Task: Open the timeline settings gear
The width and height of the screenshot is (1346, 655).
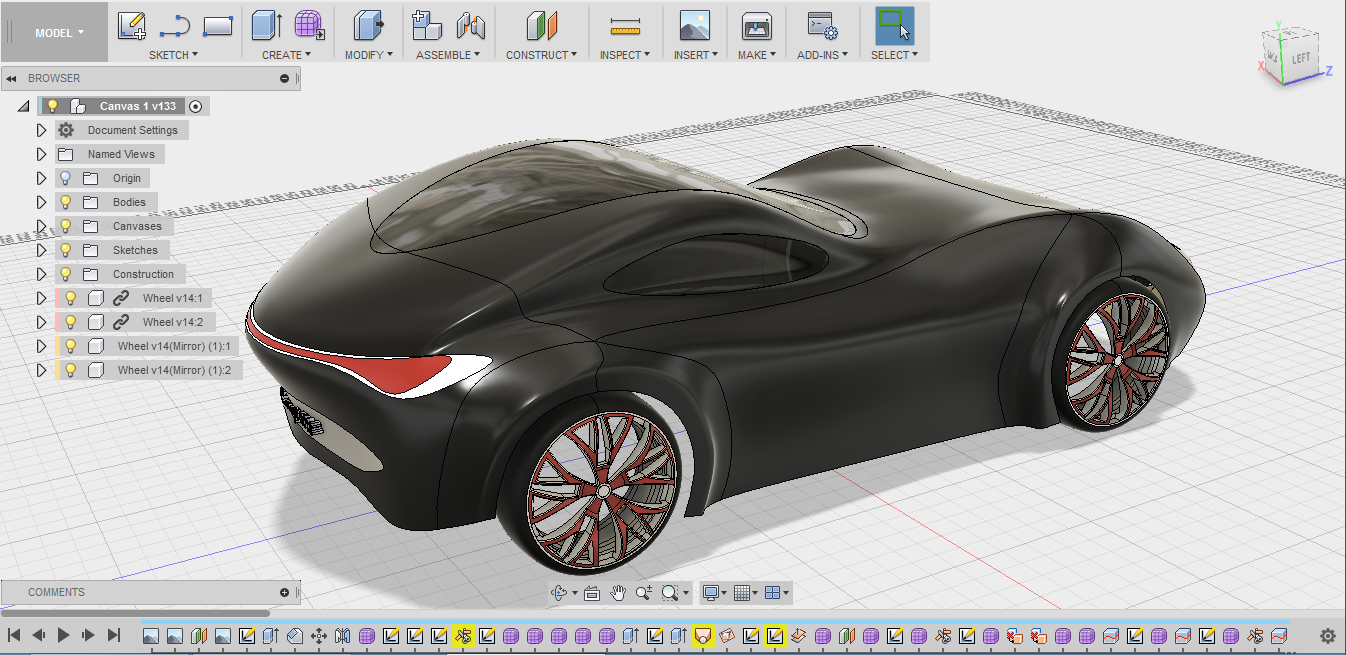Action: pos(1328,635)
